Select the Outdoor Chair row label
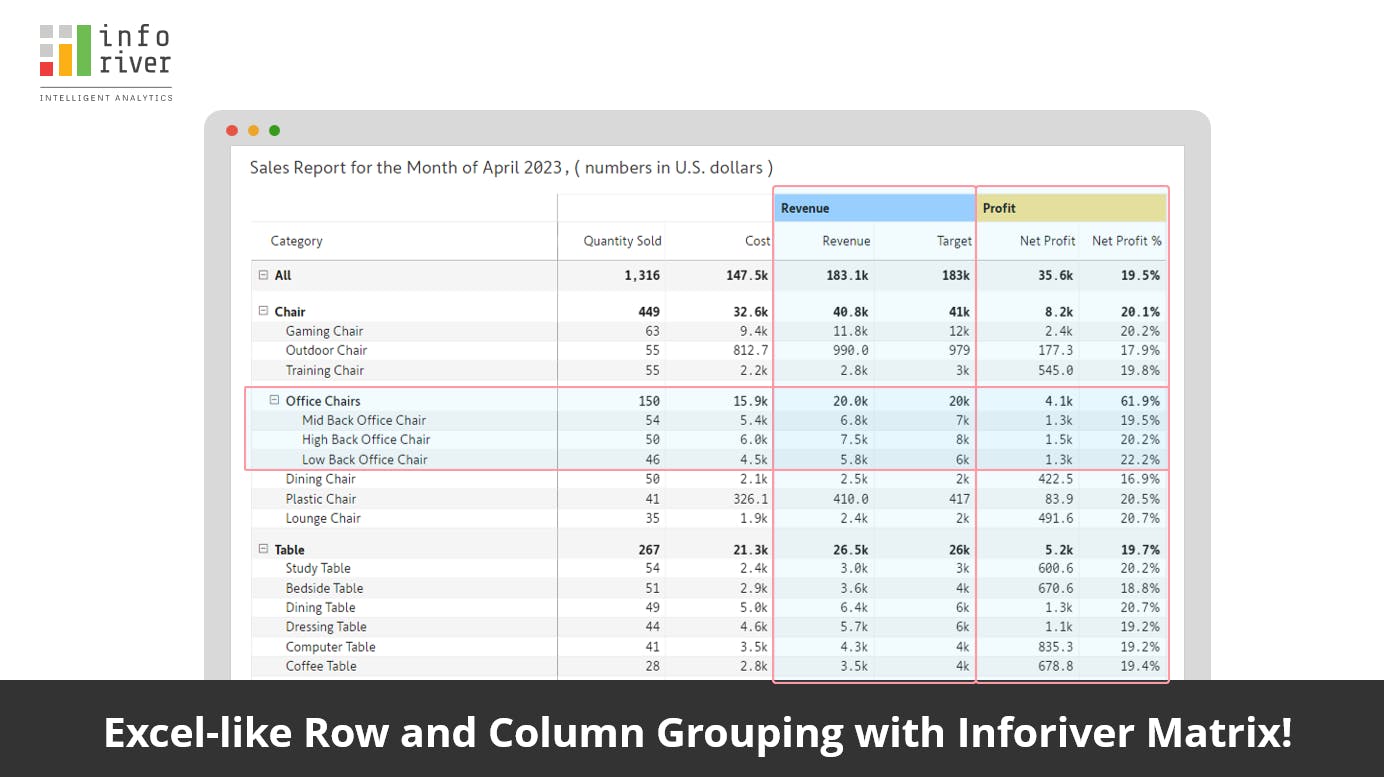The image size is (1384, 777). [326, 350]
